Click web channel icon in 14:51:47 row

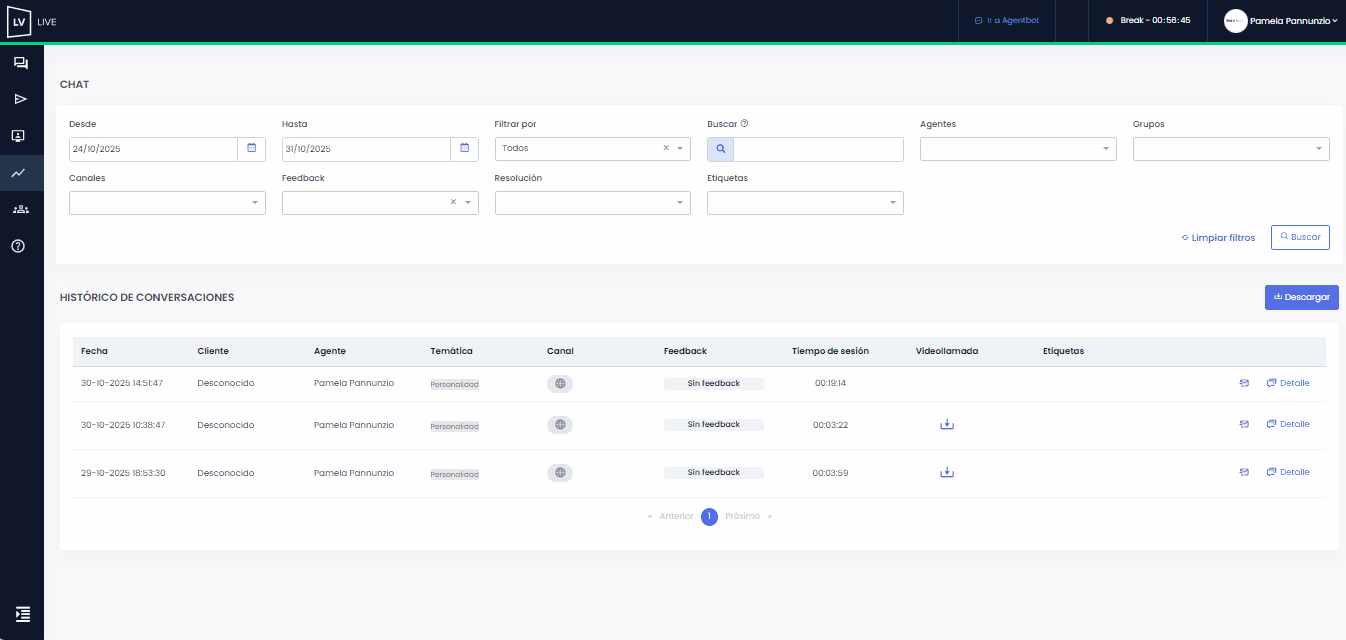click(x=560, y=383)
